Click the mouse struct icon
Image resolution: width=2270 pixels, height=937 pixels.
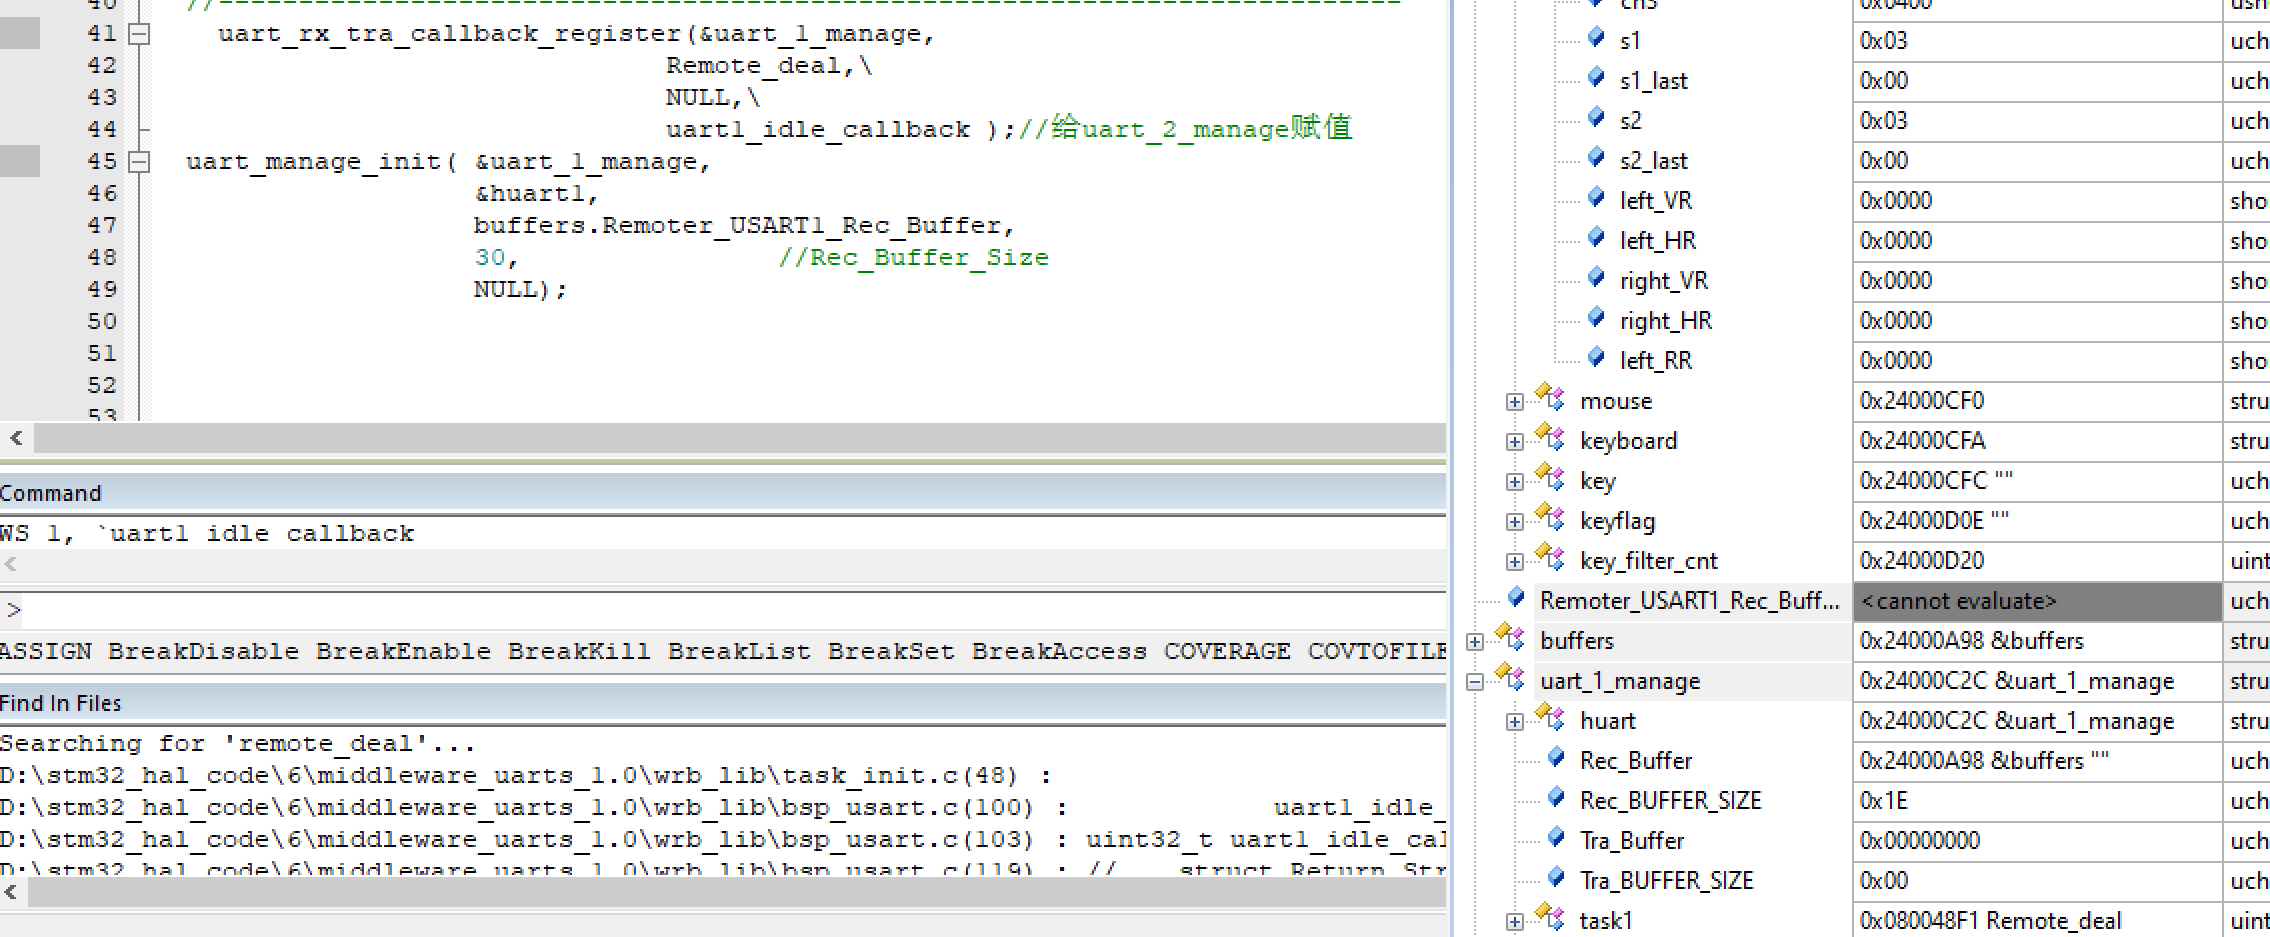tap(1551, 400)
